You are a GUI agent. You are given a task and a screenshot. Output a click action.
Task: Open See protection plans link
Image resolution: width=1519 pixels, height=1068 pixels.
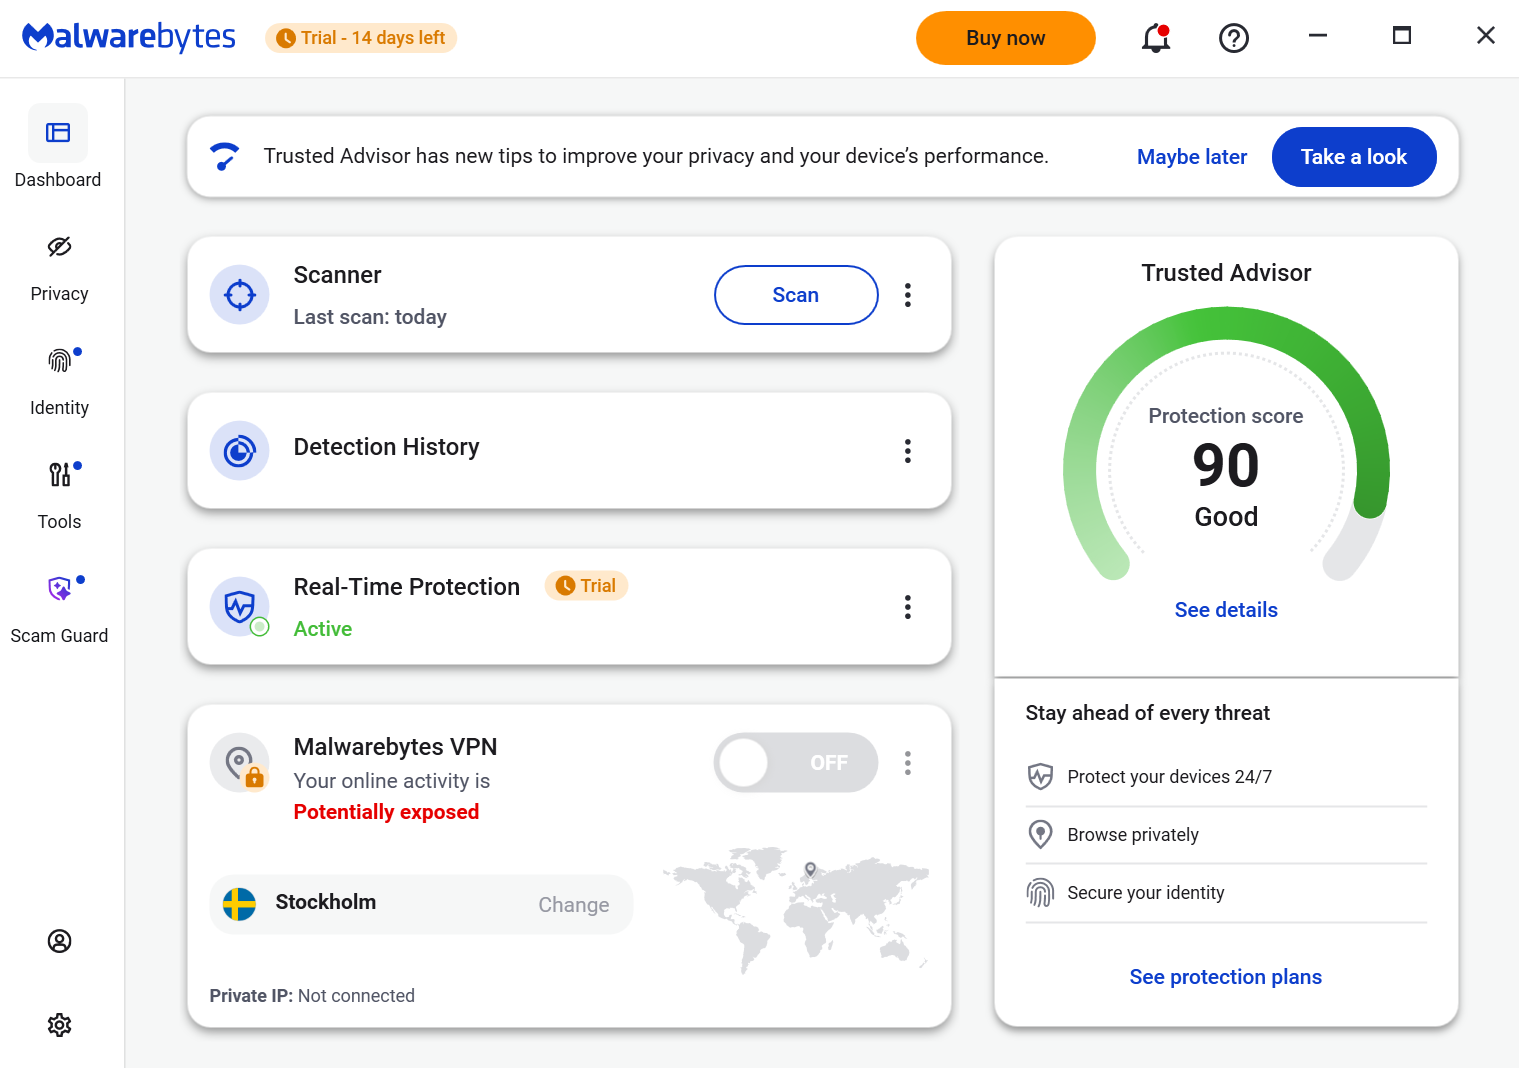1225,977
